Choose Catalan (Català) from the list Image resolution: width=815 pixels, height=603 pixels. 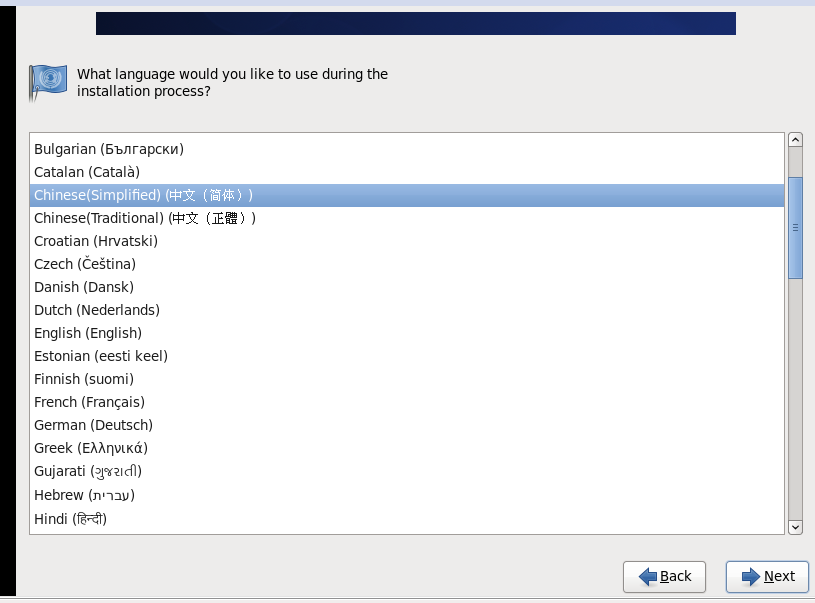pos(406,172)
